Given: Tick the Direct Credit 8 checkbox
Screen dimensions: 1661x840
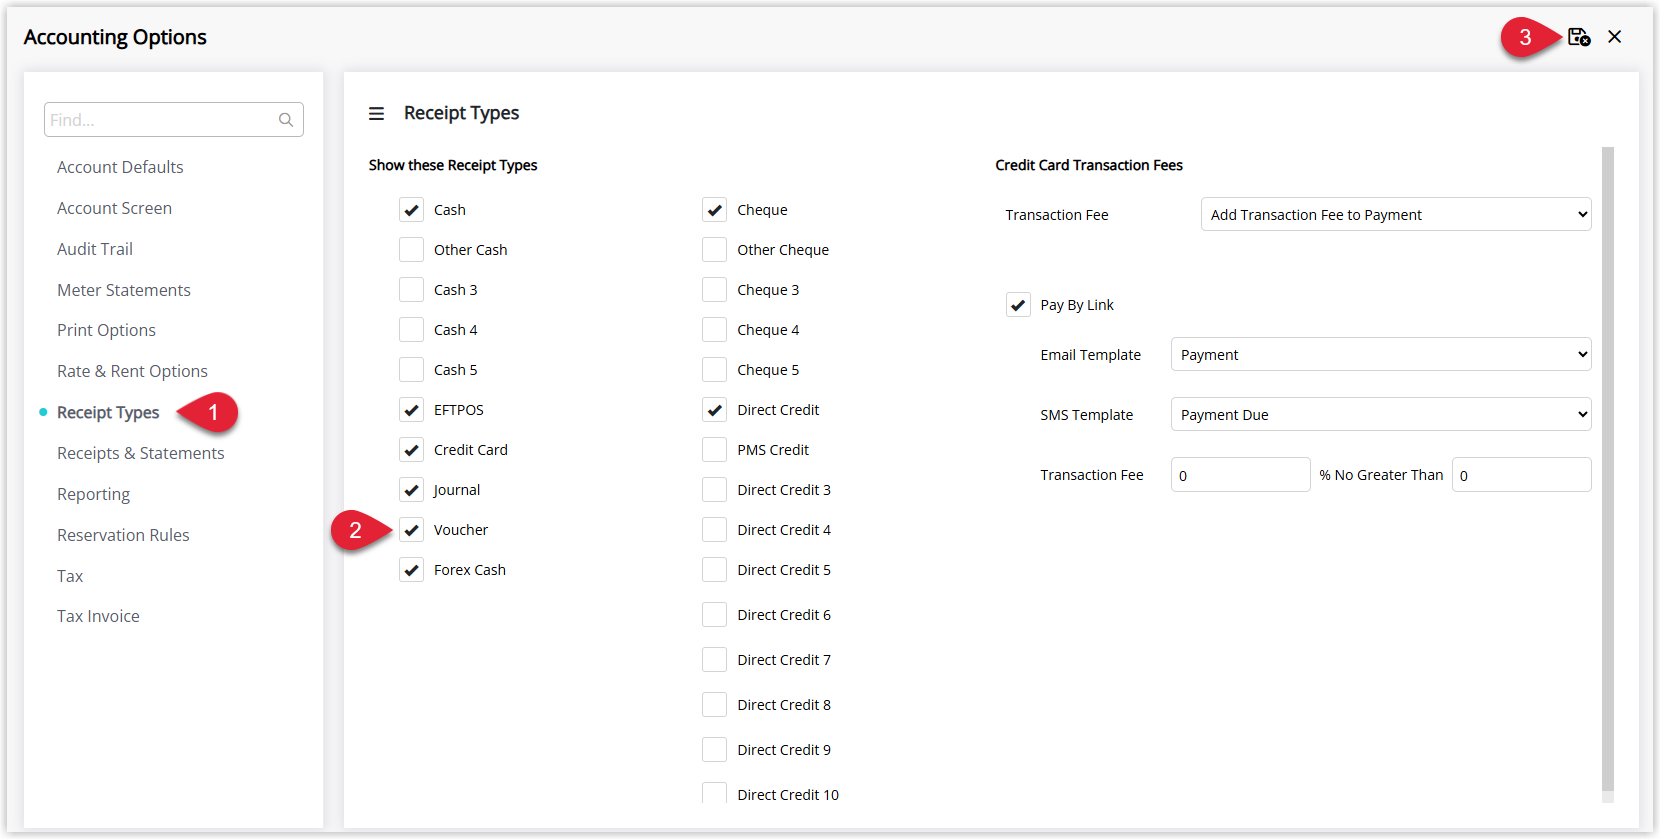Looking at the screenshot, I should tap(714, 705).
